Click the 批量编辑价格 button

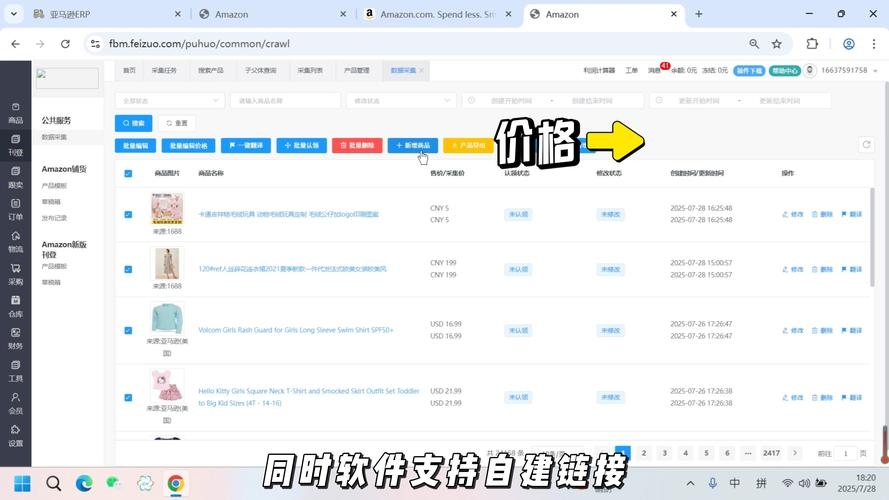[x=188, y=146]
